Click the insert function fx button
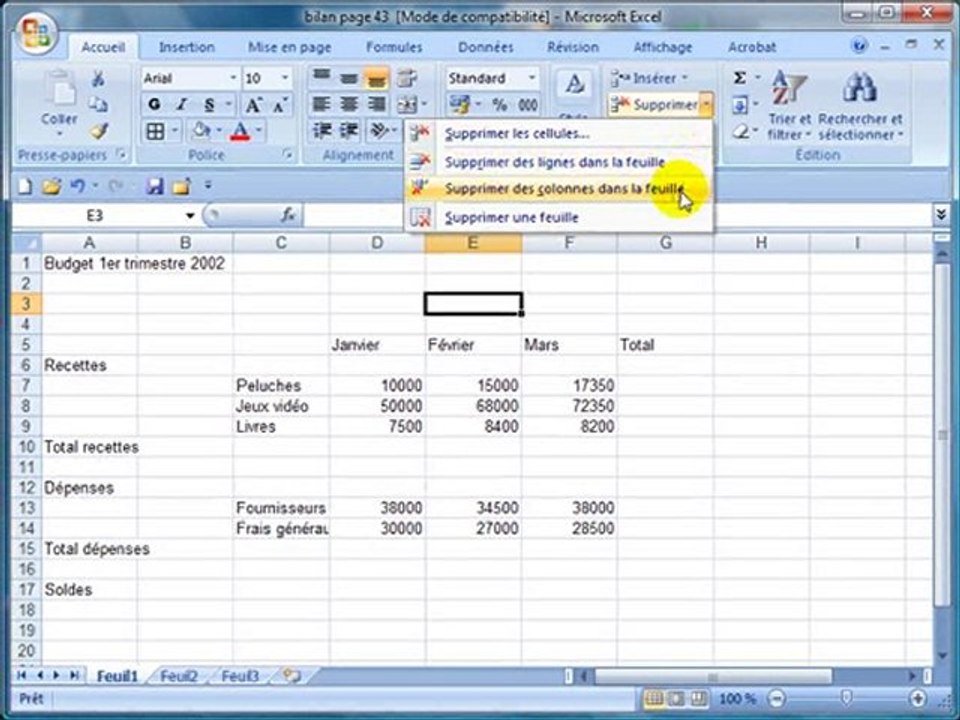 click(288, 215)
